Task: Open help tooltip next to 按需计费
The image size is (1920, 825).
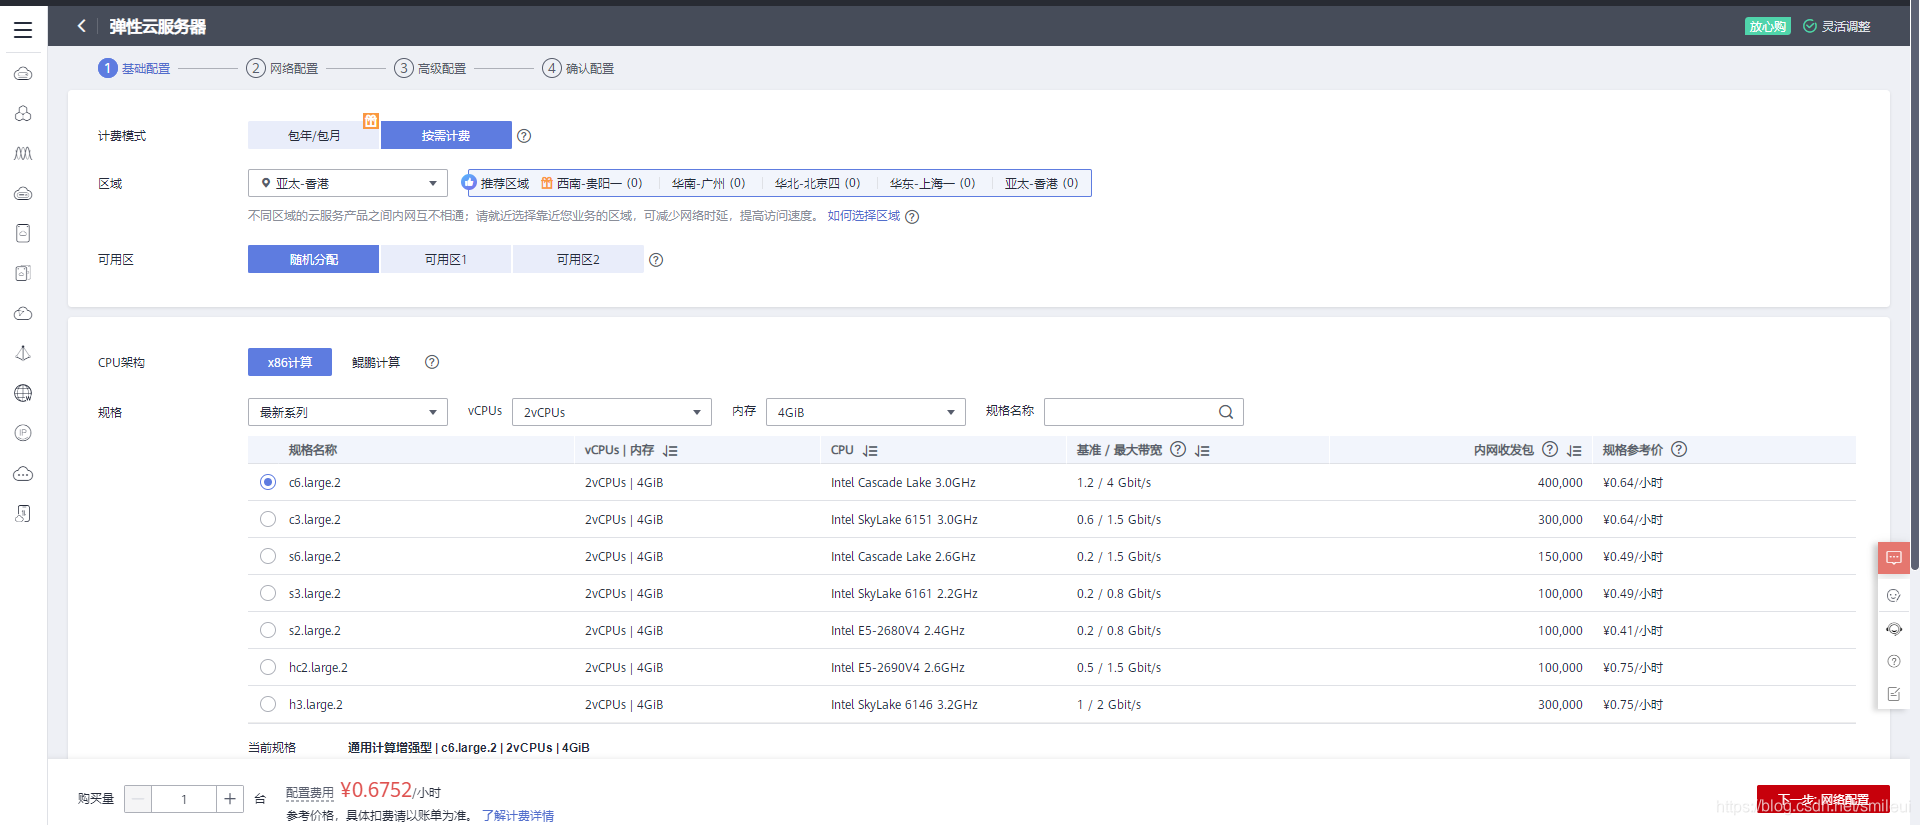Action: pyautogui.click(x=524, y=136)
